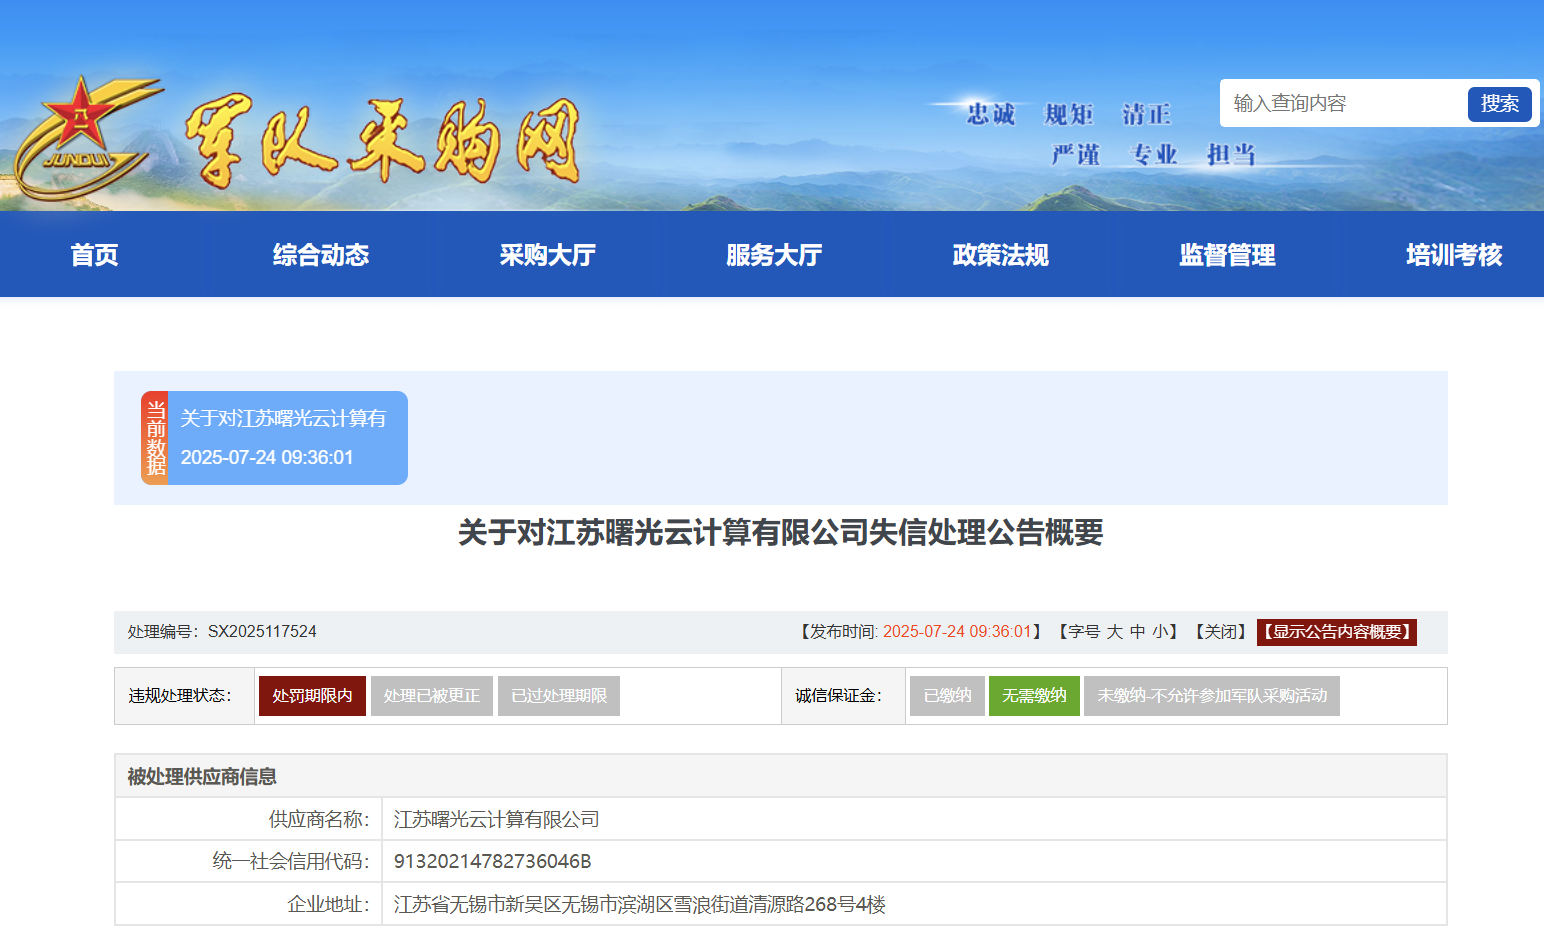Open the 首页 navigation item
Screen dimensions: 1544x934
pyautogui.click(x=94, y=255)
